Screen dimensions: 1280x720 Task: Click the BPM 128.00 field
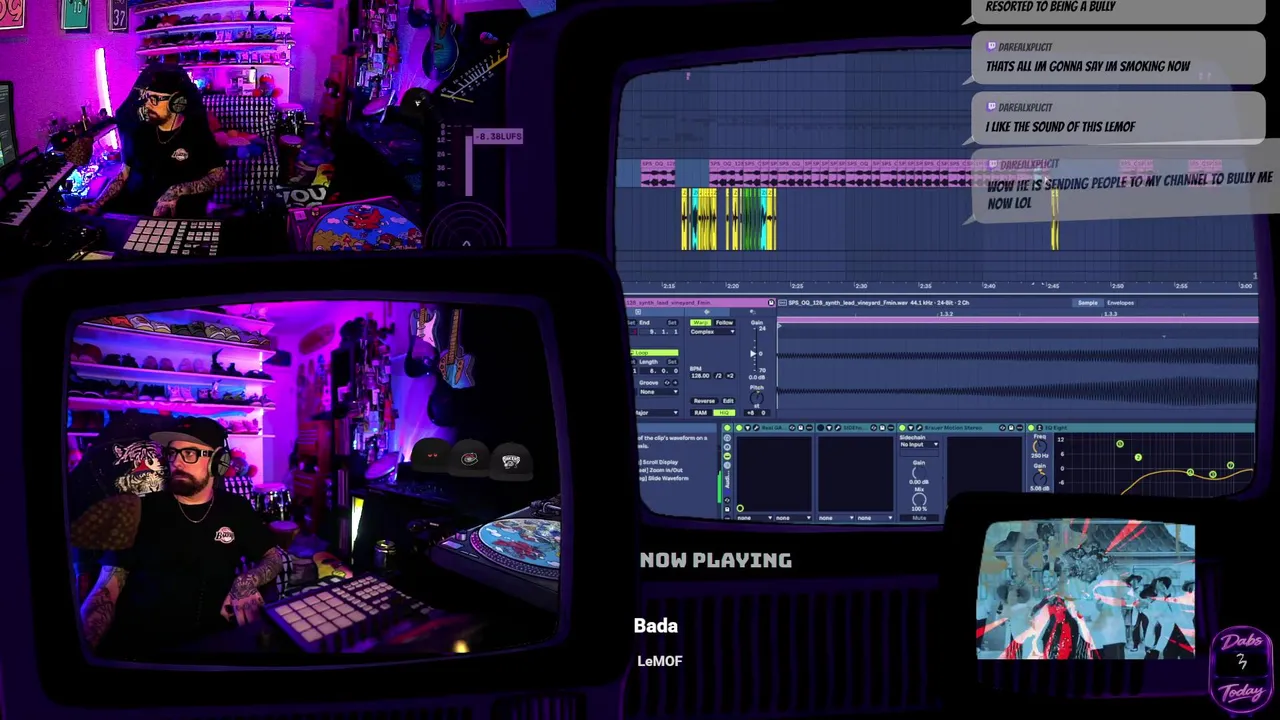(700, 376)
